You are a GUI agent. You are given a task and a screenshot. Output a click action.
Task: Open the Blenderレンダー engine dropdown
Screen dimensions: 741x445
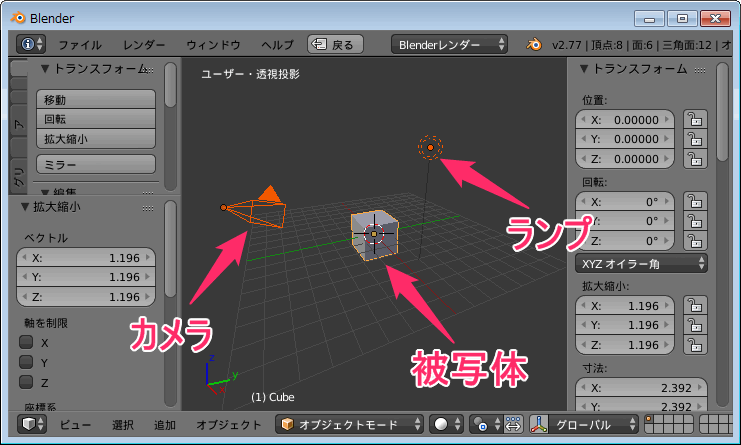pyautogui.click(x=449, y=44)
